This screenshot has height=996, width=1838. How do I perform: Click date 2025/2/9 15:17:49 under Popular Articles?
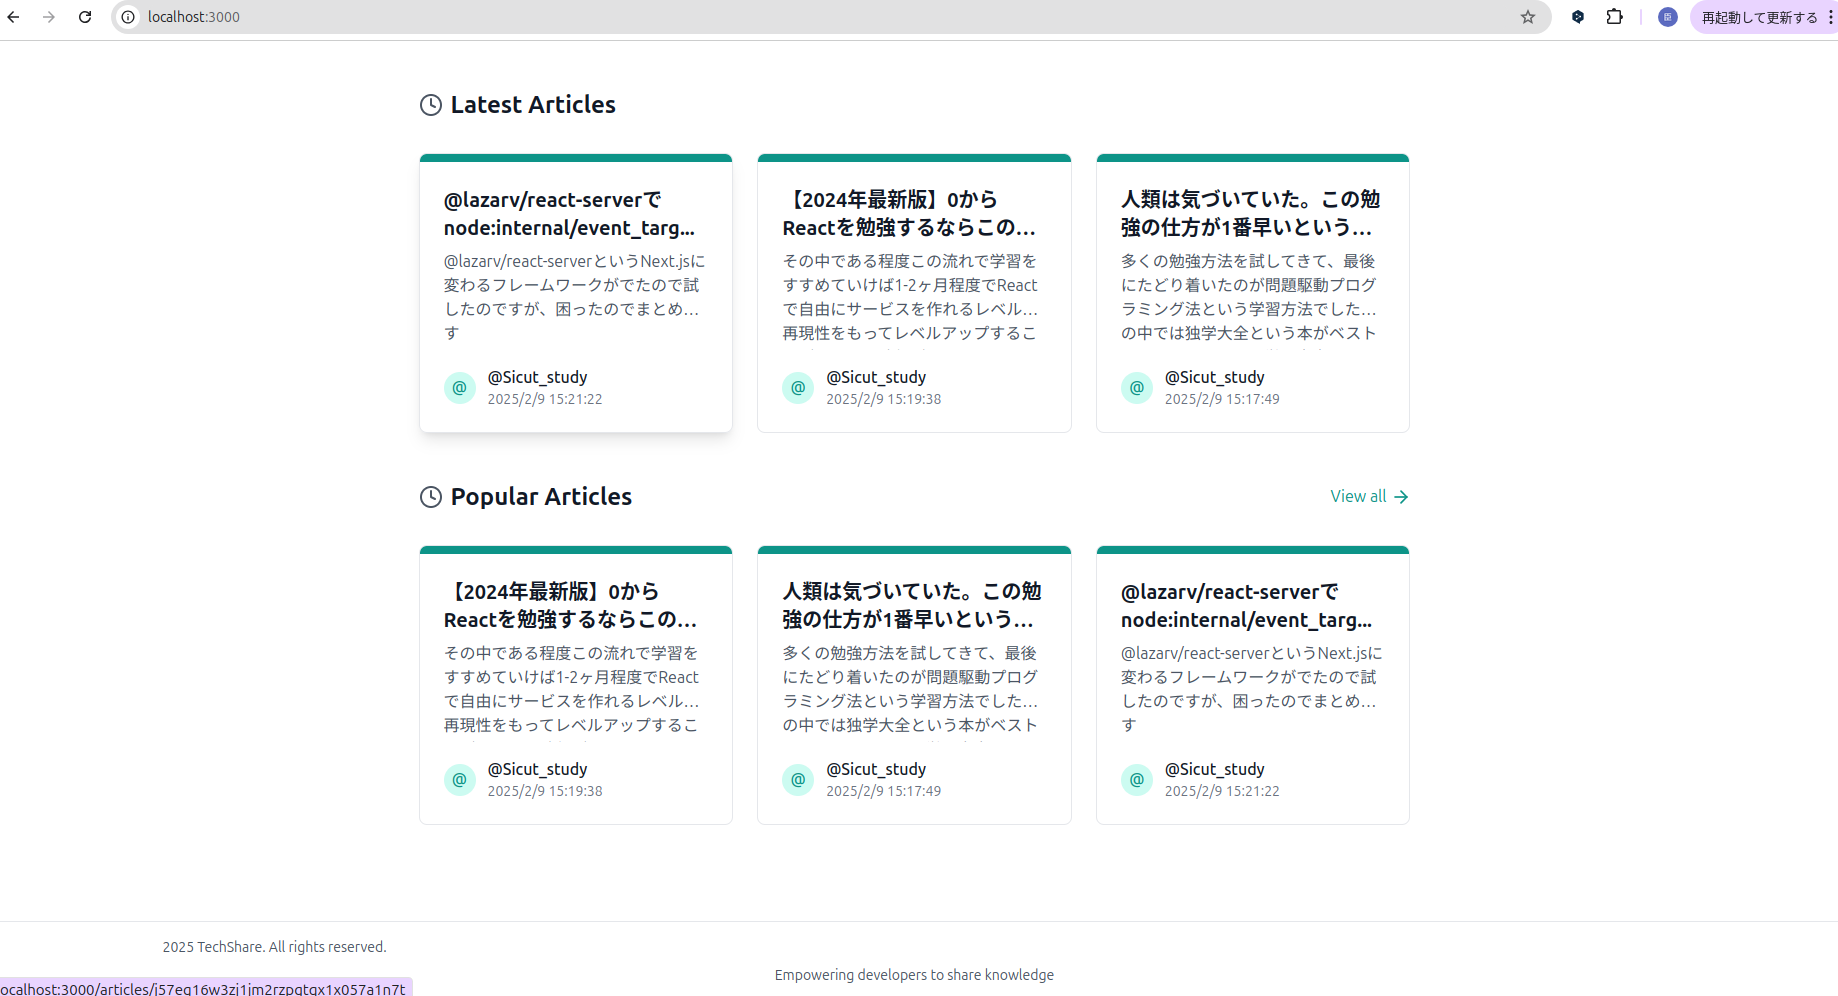point(884,791)
